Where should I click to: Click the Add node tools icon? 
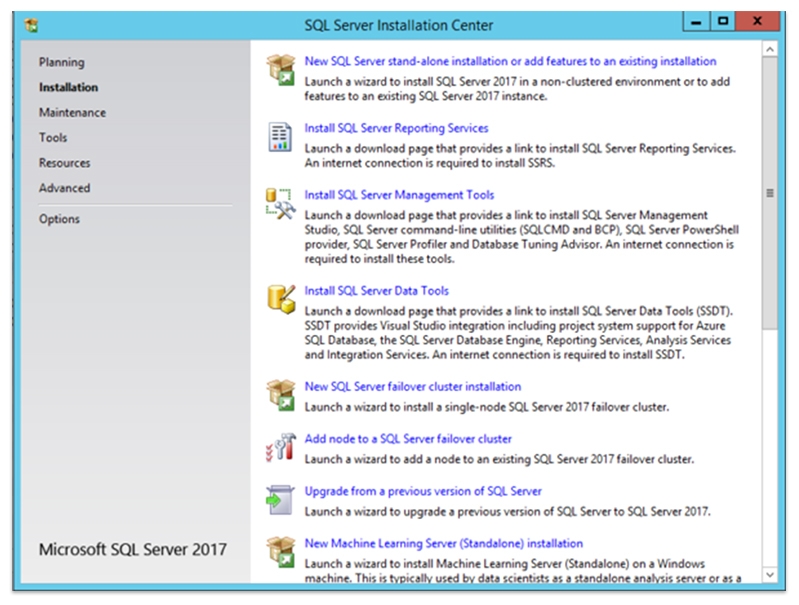(281, 448)
